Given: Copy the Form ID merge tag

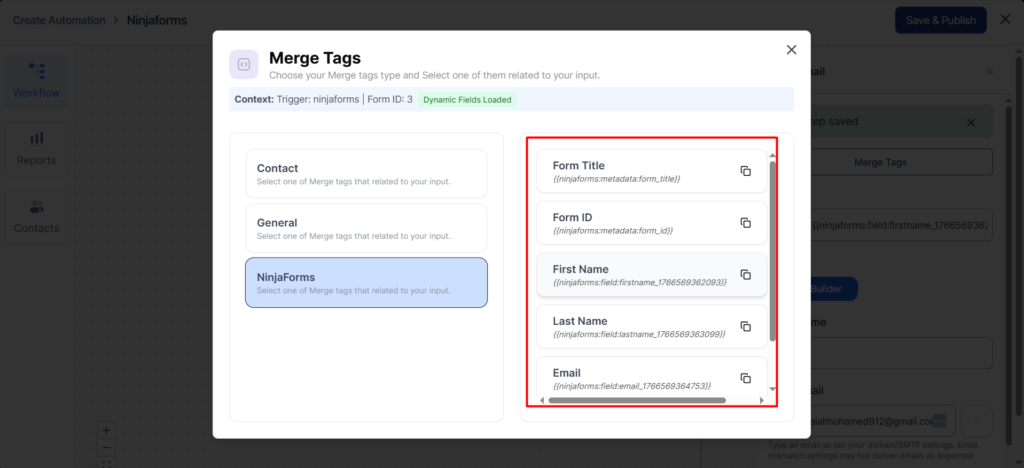Looking at the screenshot, I should [745, 223].
